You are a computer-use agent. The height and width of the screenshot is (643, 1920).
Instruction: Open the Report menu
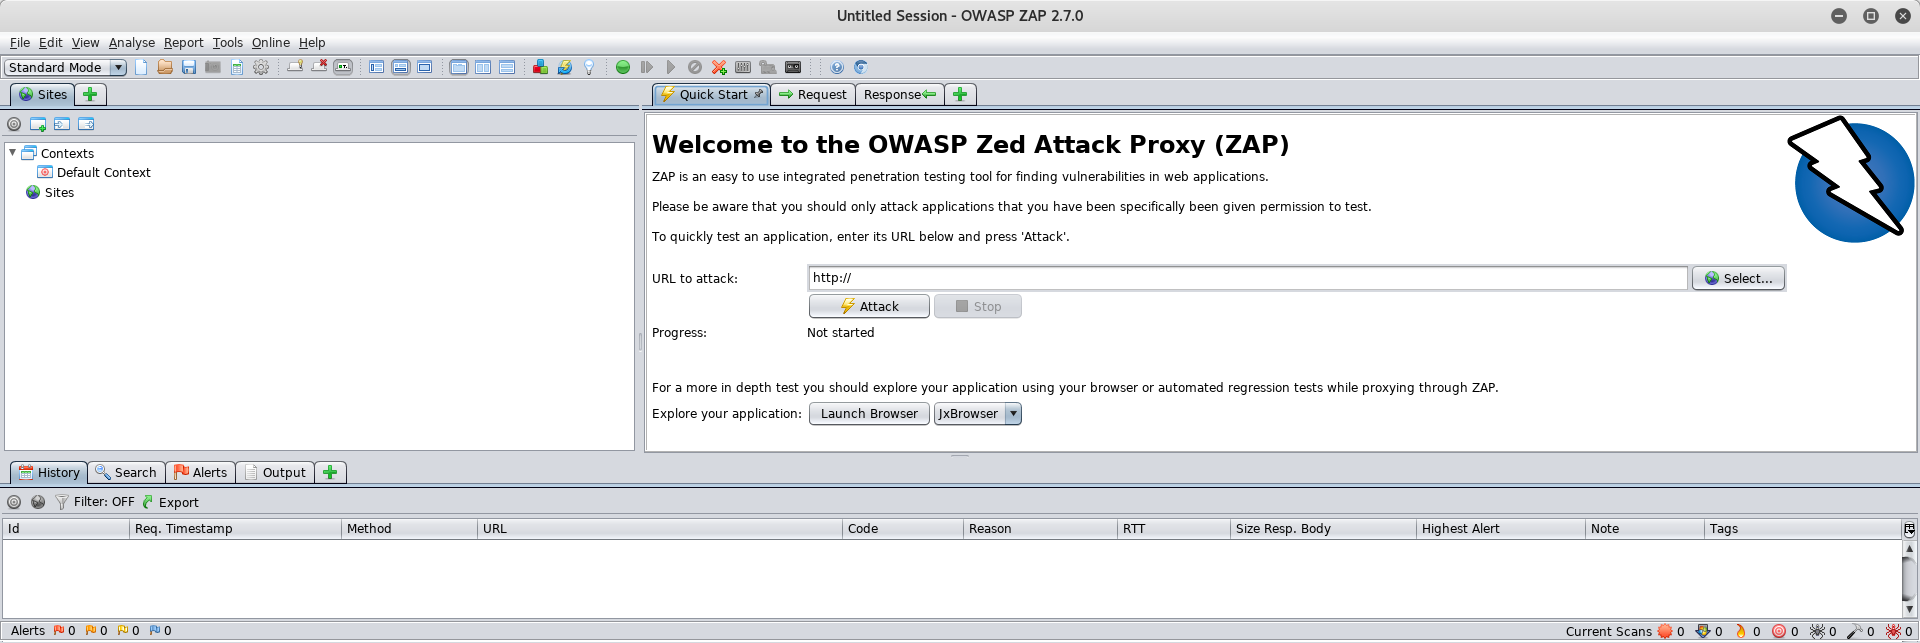[184, 42]
